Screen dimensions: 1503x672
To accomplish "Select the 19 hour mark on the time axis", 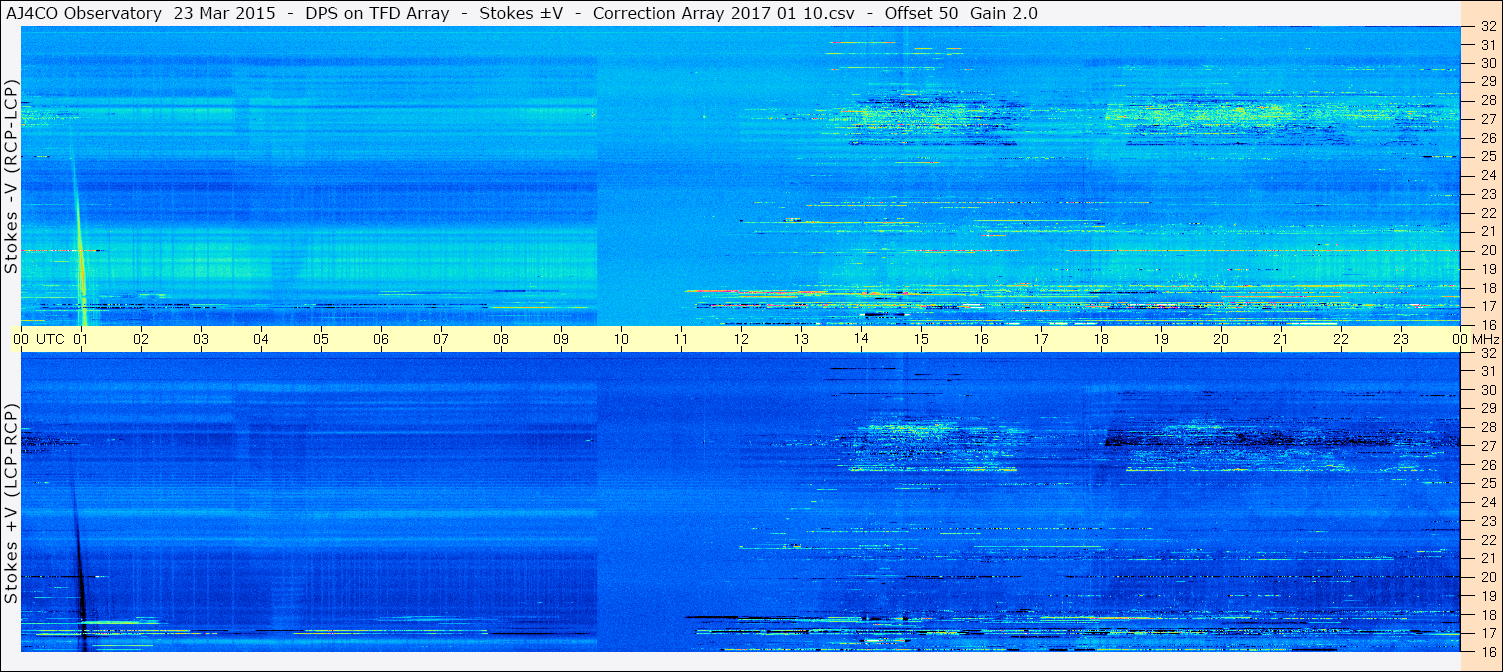I will tap(1161, 339).
